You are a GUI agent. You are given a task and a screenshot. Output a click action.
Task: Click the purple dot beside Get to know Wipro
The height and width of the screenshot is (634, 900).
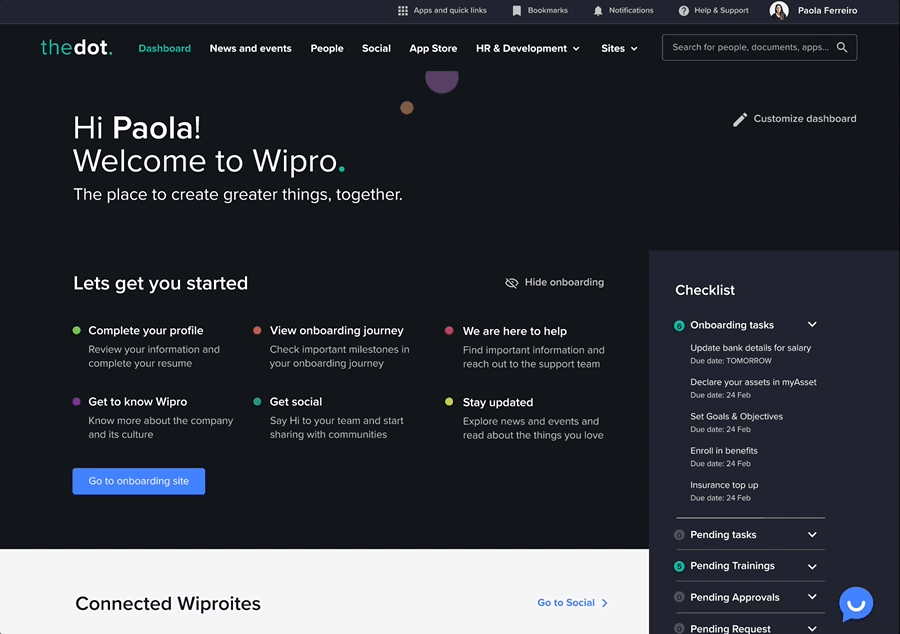(x=76, y=402)
